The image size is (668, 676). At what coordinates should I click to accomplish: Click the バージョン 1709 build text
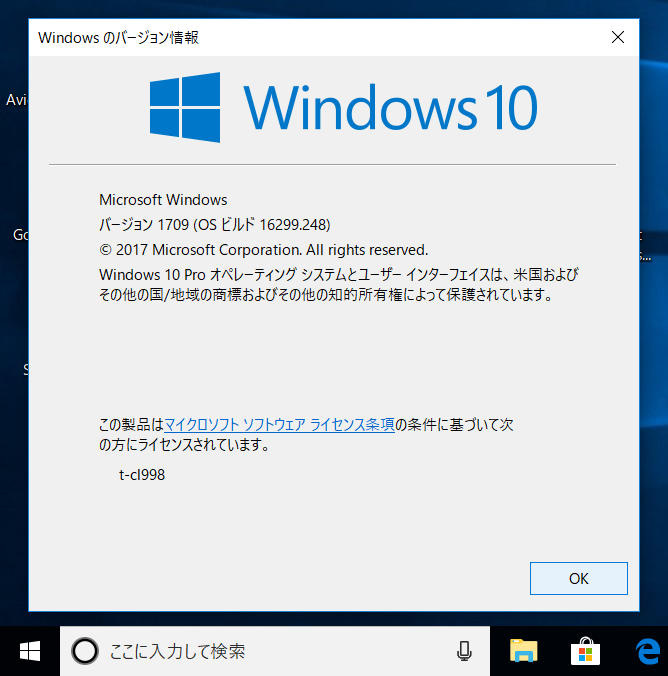(214, 224)
